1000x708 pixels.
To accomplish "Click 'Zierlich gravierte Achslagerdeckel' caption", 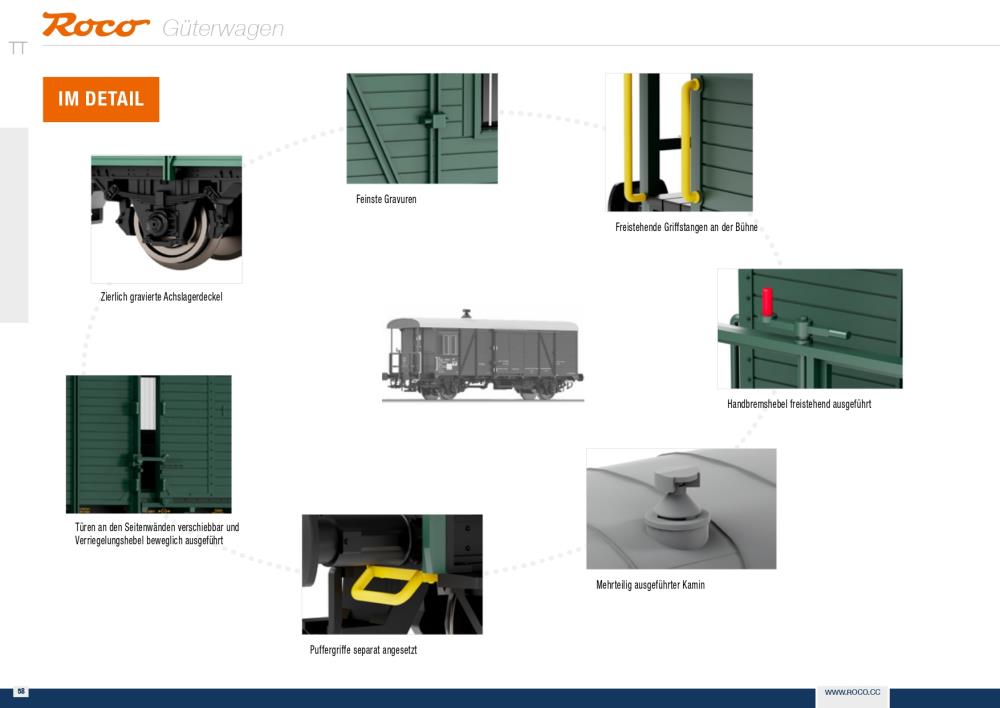I will pos(161,297).
